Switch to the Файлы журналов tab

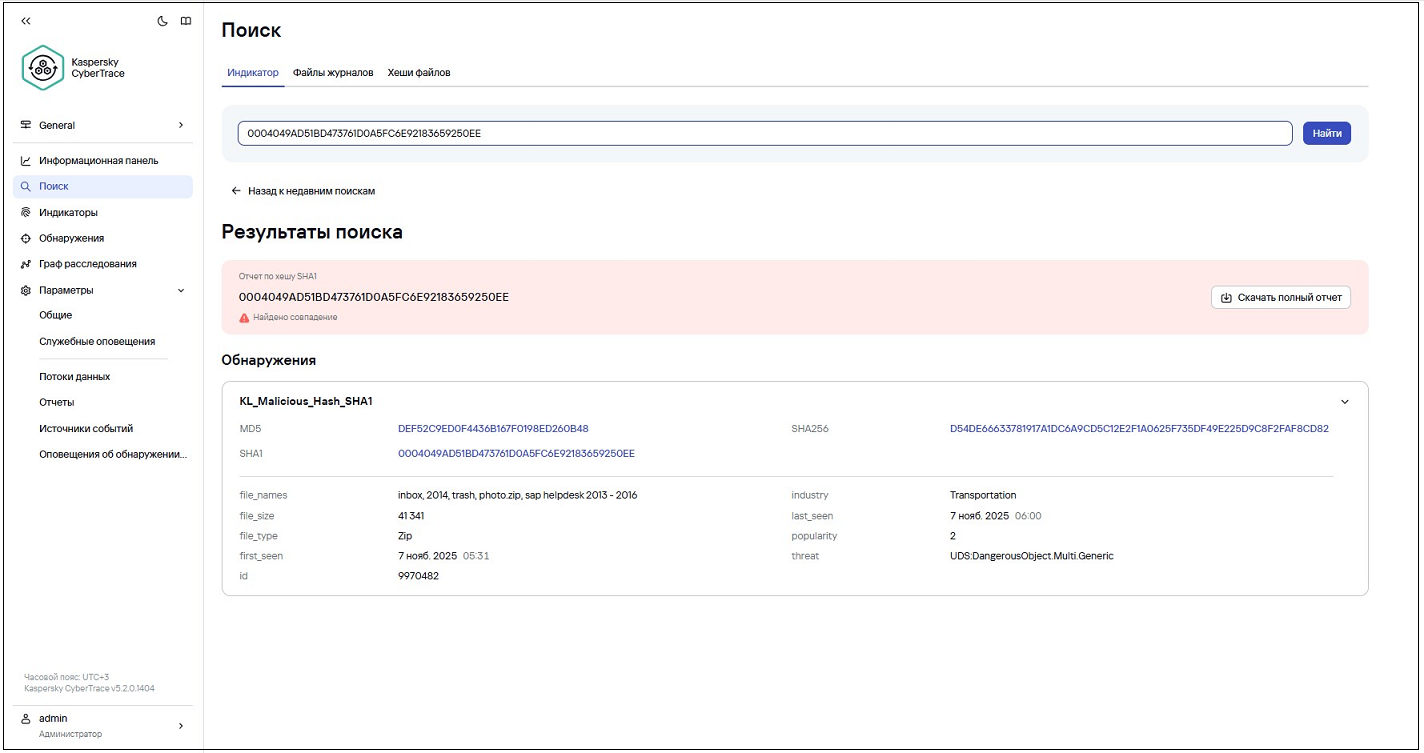tap(333, 73)
